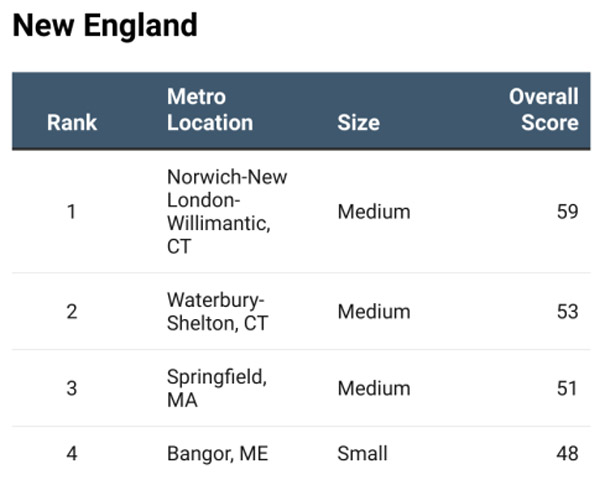
Task: Sort by the Rank column header
Action: tap(71, 122)
